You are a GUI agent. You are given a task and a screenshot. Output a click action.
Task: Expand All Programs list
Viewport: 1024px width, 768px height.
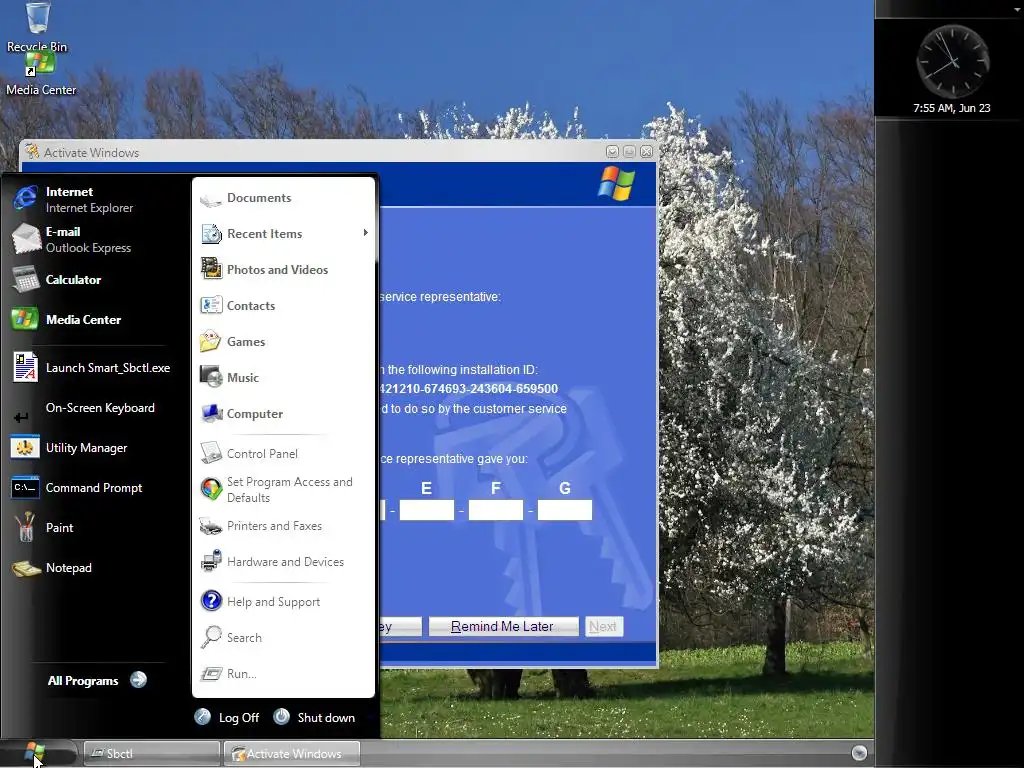pyautogui.click(x=97, y=680)
